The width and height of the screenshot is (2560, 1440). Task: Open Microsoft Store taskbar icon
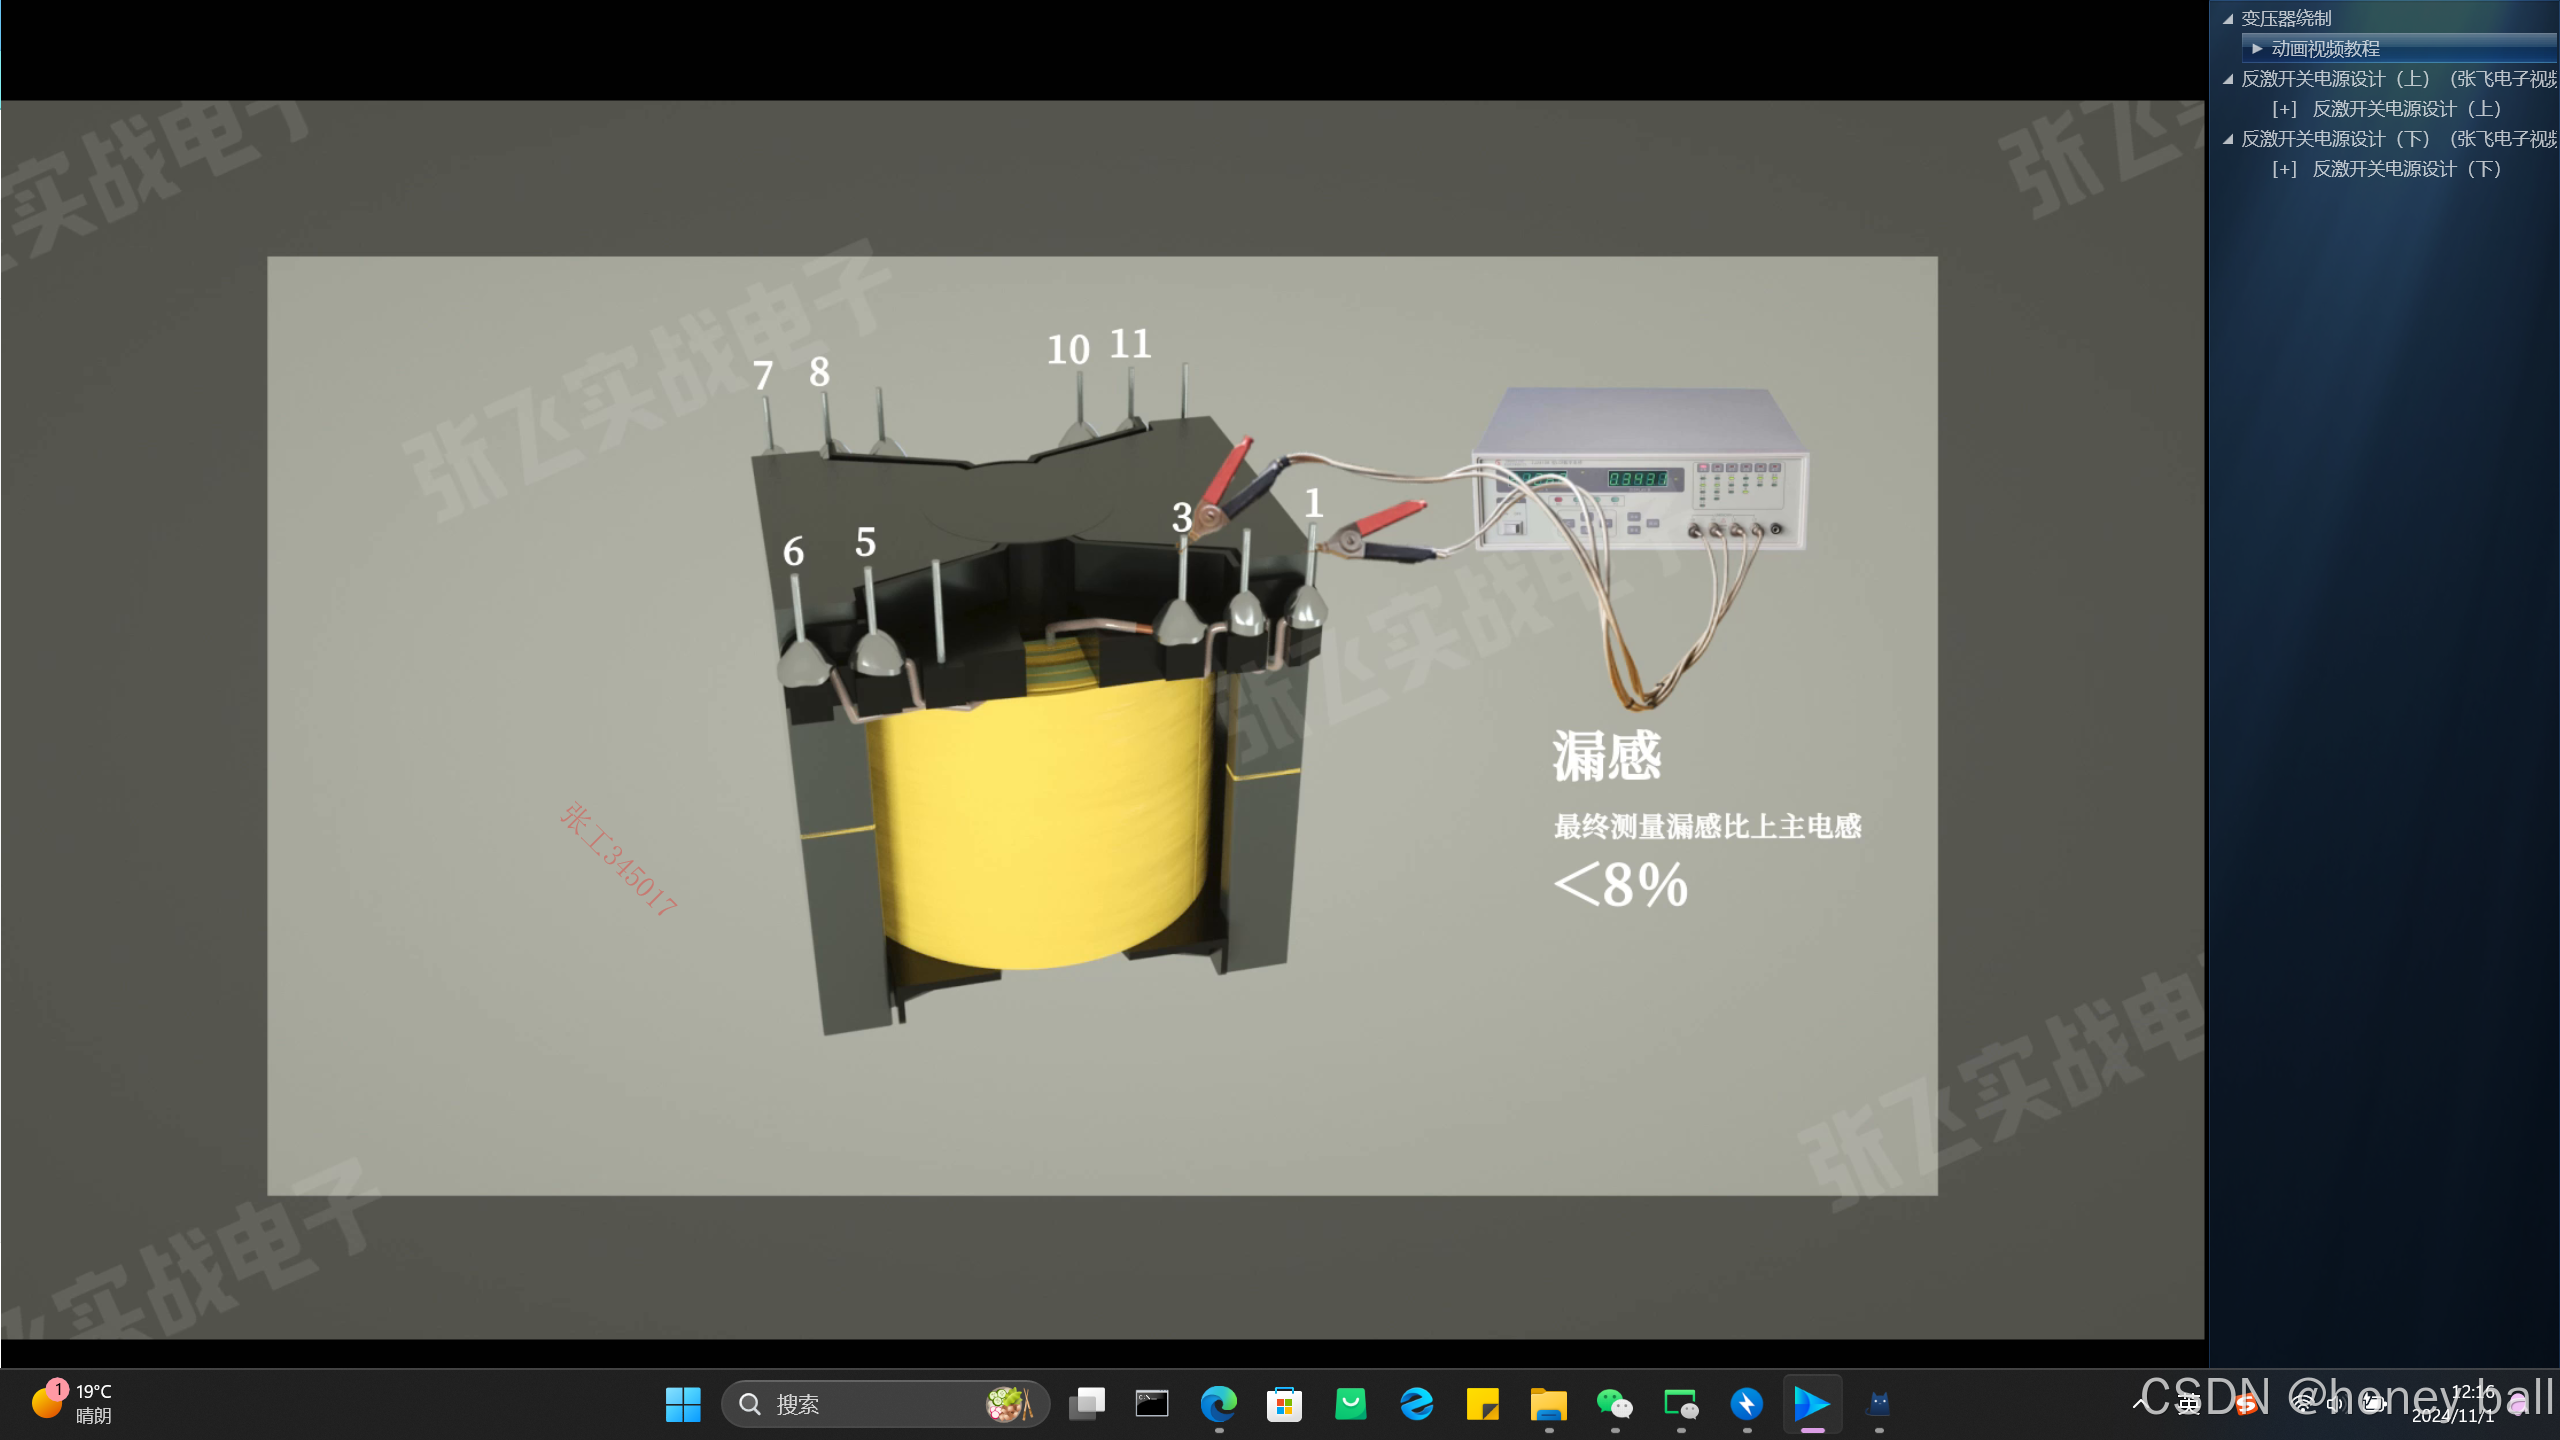point(1284,1404)
